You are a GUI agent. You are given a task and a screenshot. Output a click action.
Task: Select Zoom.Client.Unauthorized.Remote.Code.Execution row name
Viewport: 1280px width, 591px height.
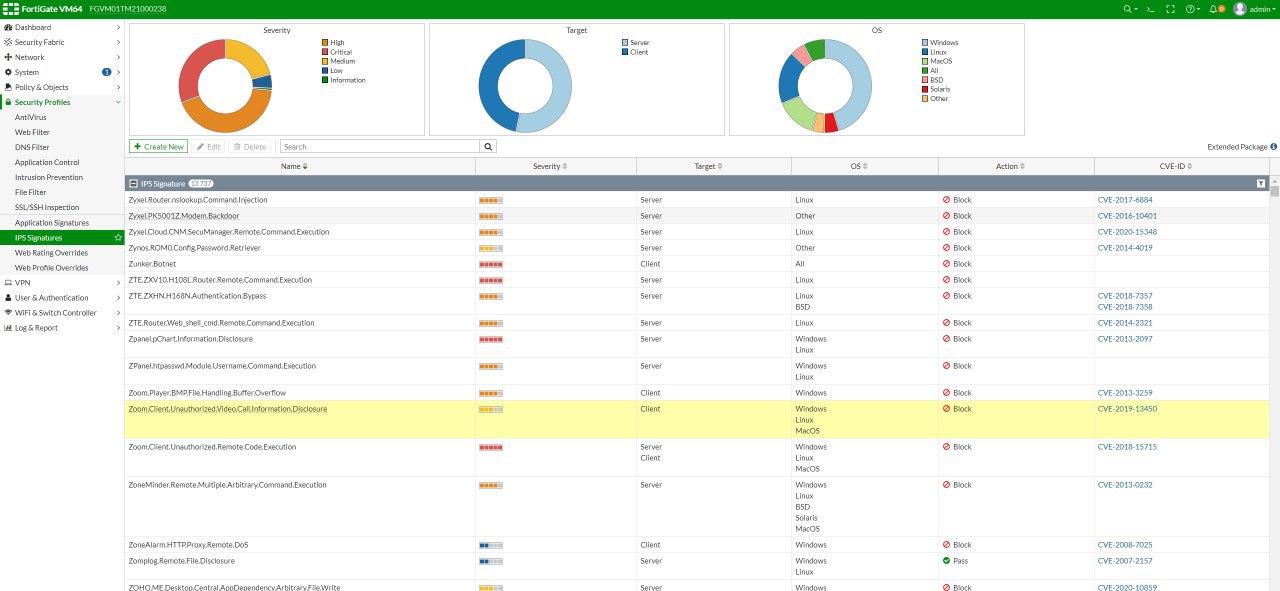(212, 447)
